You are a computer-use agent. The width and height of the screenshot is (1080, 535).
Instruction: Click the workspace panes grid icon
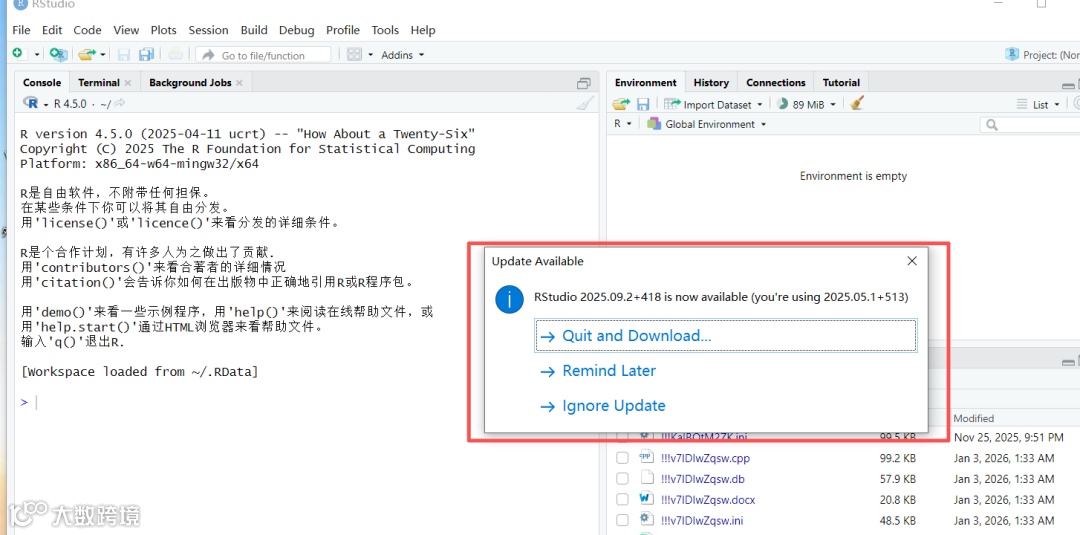pyautogui.click(x=353, y=54)
